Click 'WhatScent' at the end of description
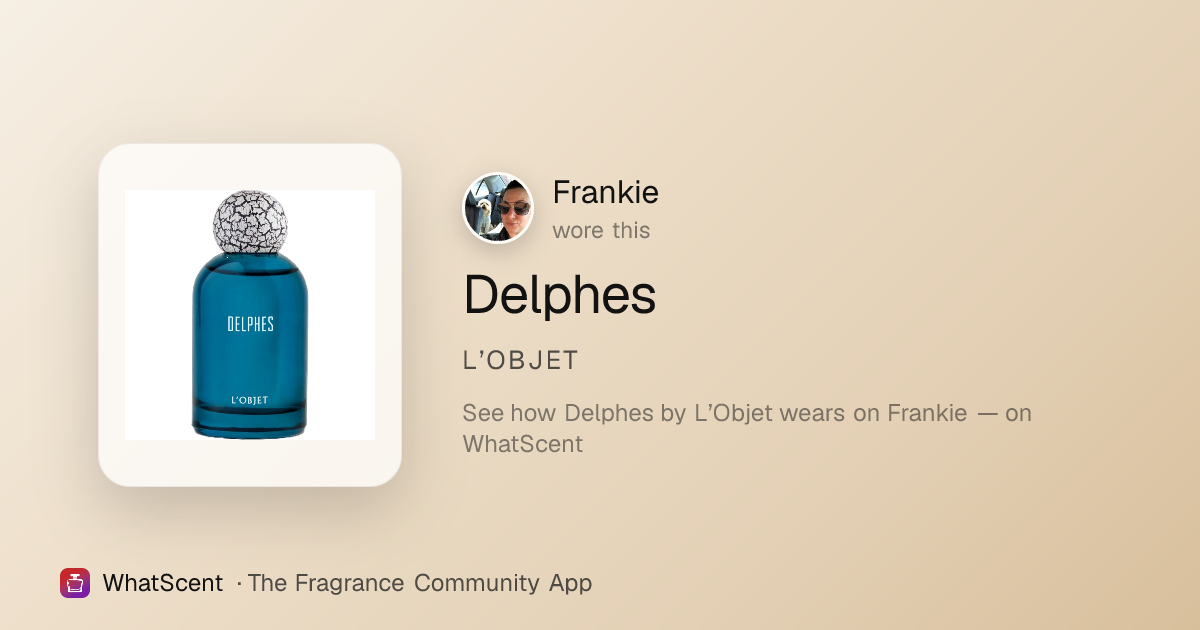Viewport: 1200px width, 630px height. coord(523,444)
